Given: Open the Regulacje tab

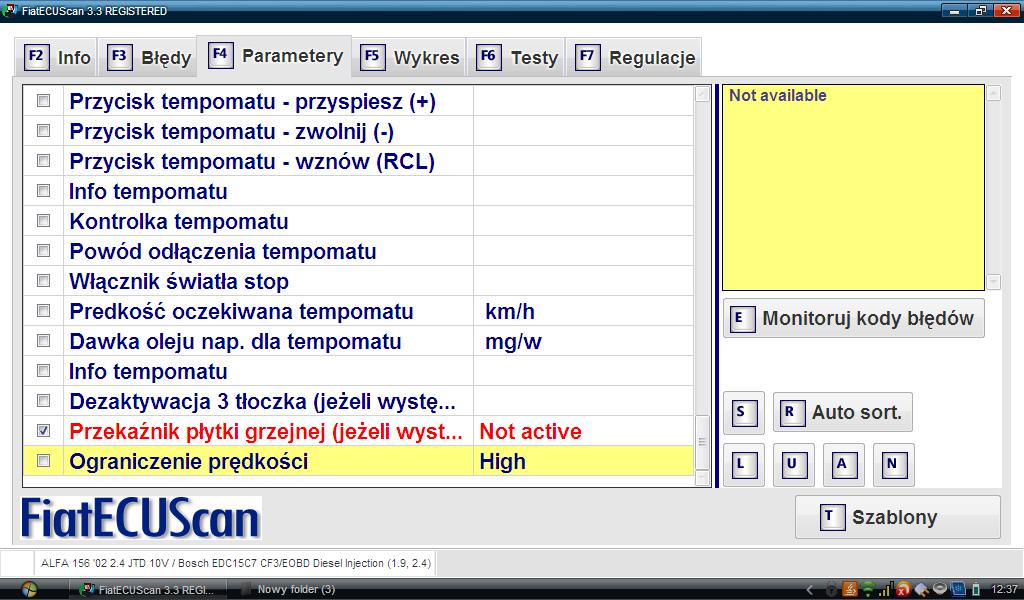Looking at the screenshot, I should coord(634,57).
